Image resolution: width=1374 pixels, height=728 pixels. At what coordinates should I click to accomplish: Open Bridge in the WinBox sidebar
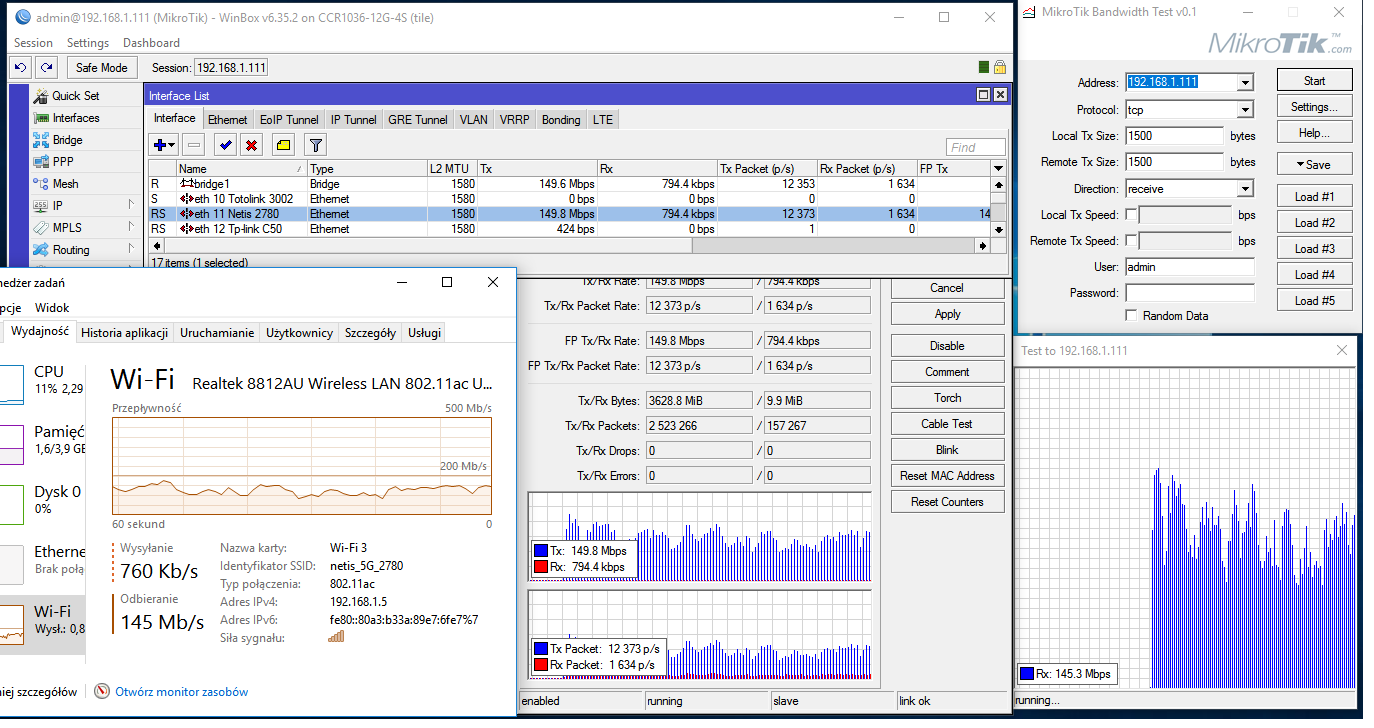coord(67,140)
